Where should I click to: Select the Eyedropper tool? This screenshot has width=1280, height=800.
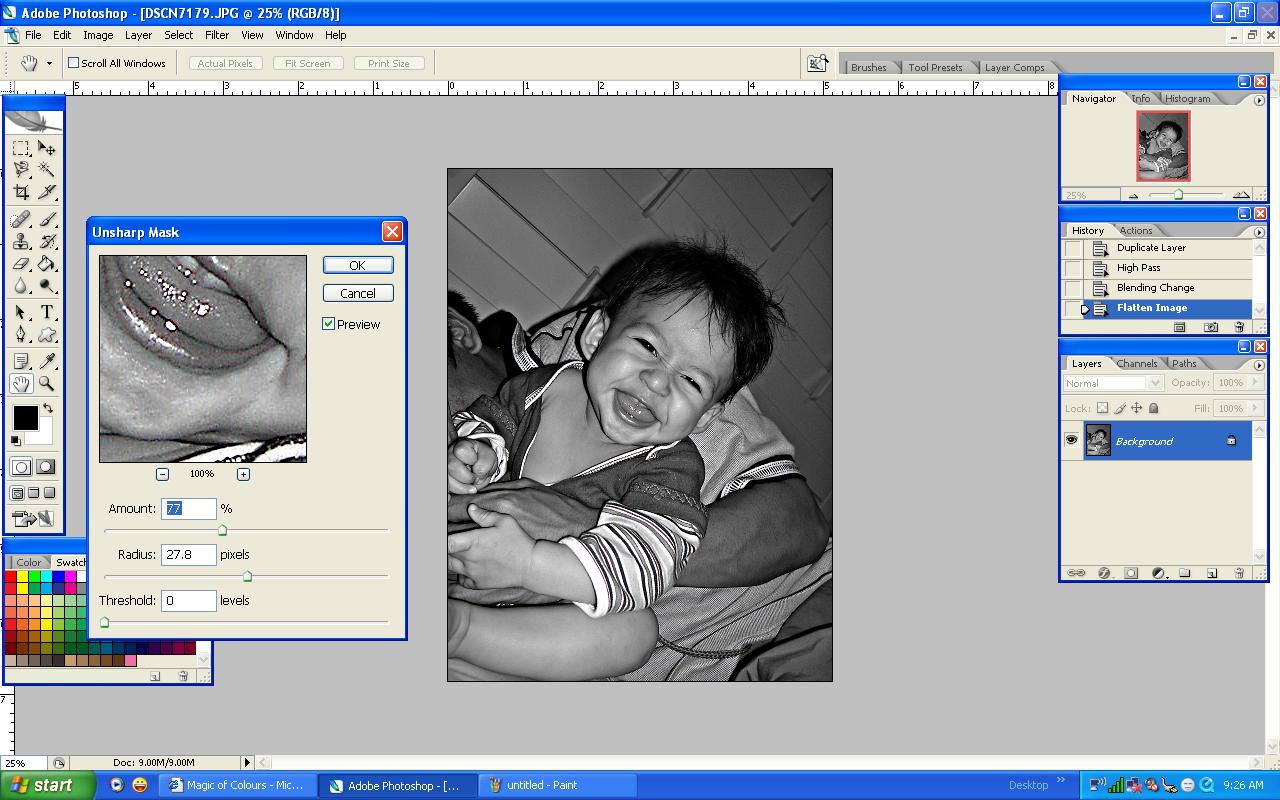coord(46,361)
